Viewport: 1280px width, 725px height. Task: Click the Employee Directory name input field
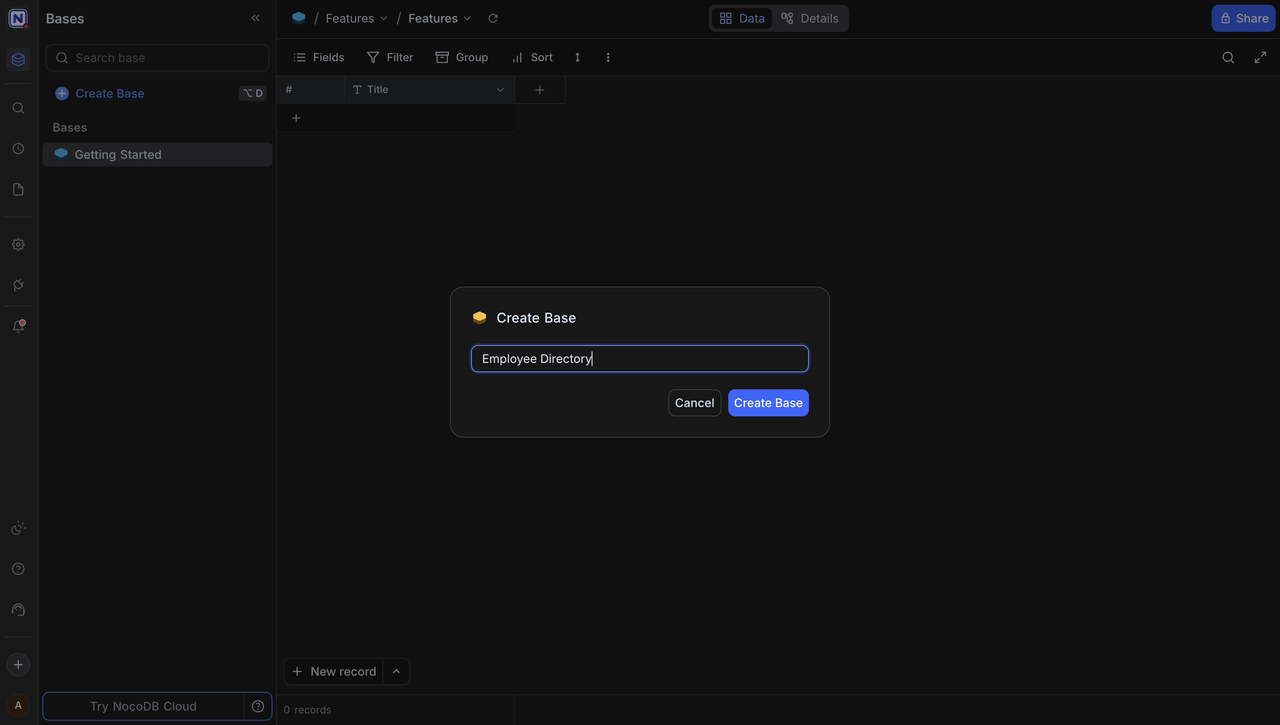click(x=639, y=358)
